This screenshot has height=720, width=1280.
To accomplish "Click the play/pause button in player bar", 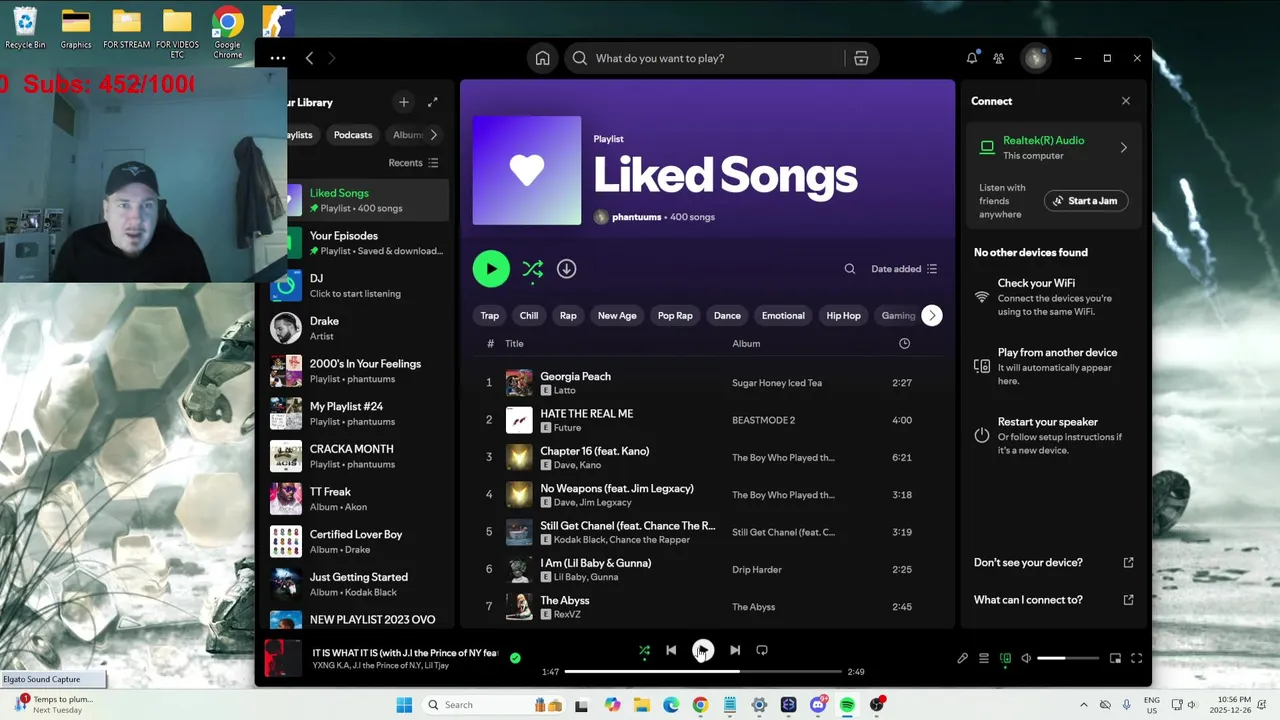I will coord(703,650).
